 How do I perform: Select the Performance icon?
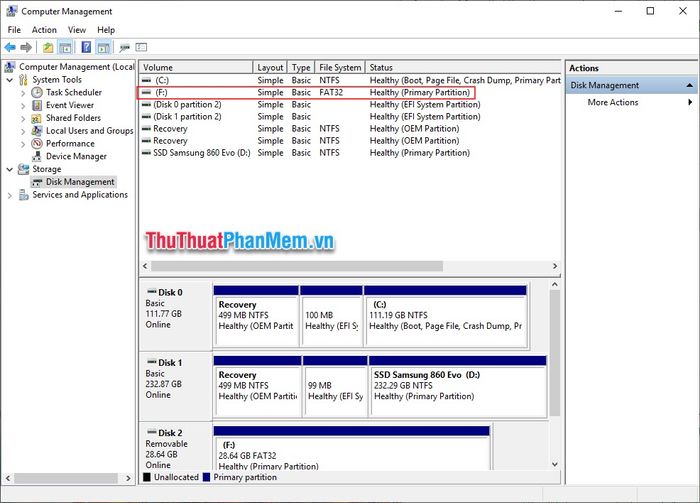37,144
